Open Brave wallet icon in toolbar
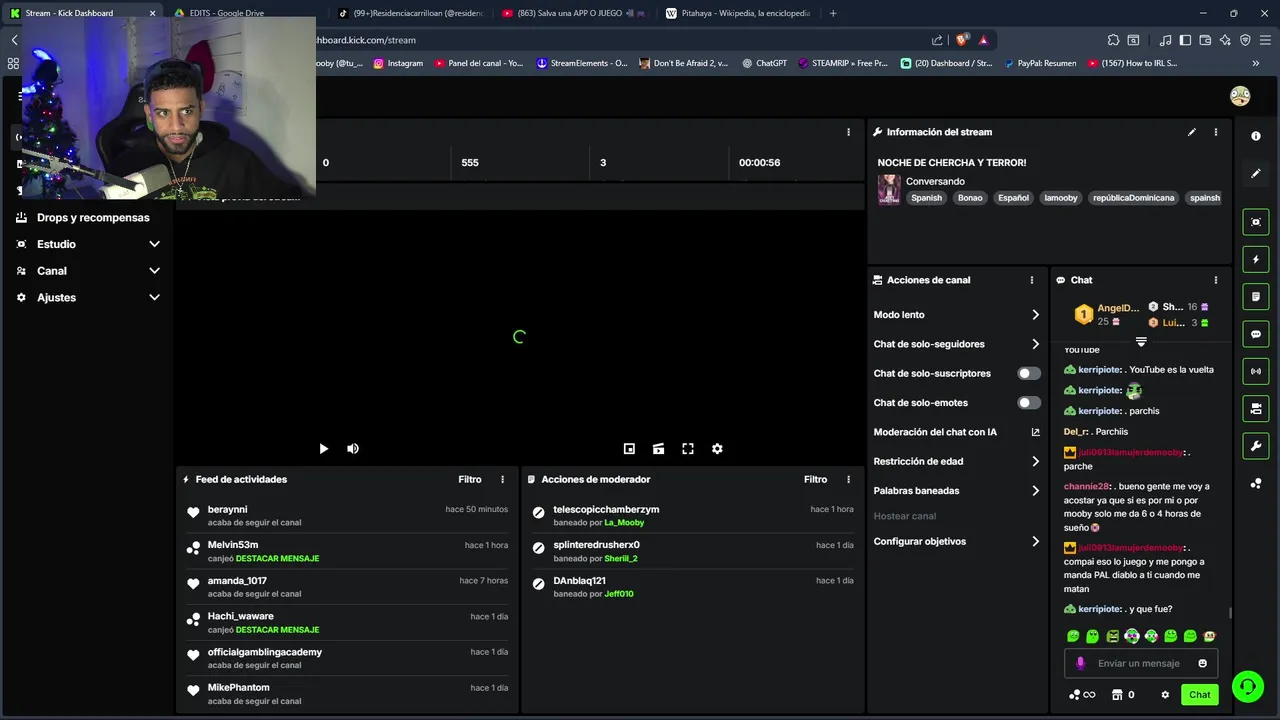1280x720 pixels. click(x=1205, y=40)
